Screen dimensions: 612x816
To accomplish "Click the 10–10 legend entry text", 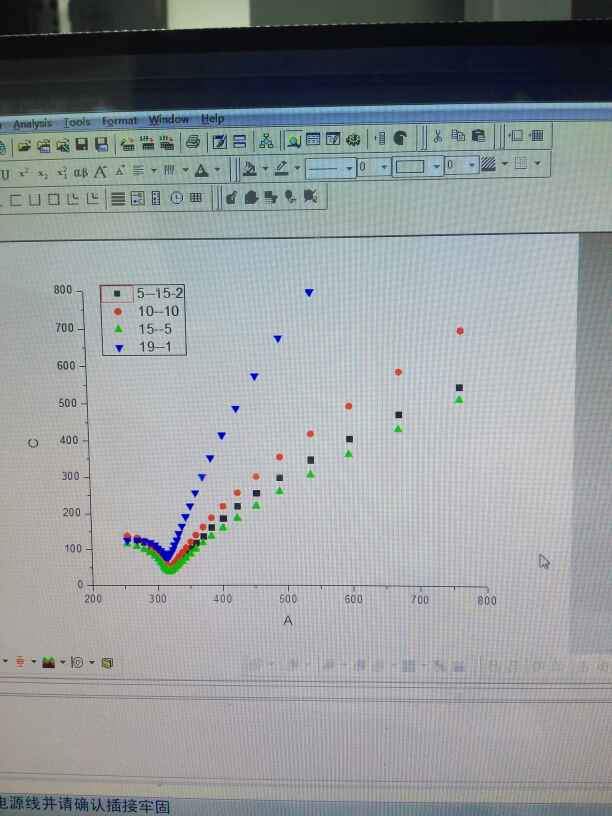I will pos(158,311).
